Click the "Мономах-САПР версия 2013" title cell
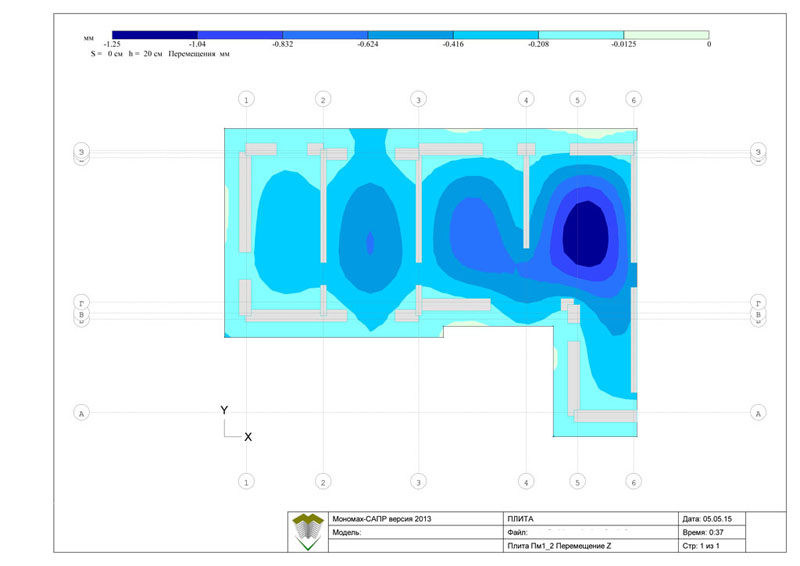Screen dimensions: 800x566 (415, 519)
